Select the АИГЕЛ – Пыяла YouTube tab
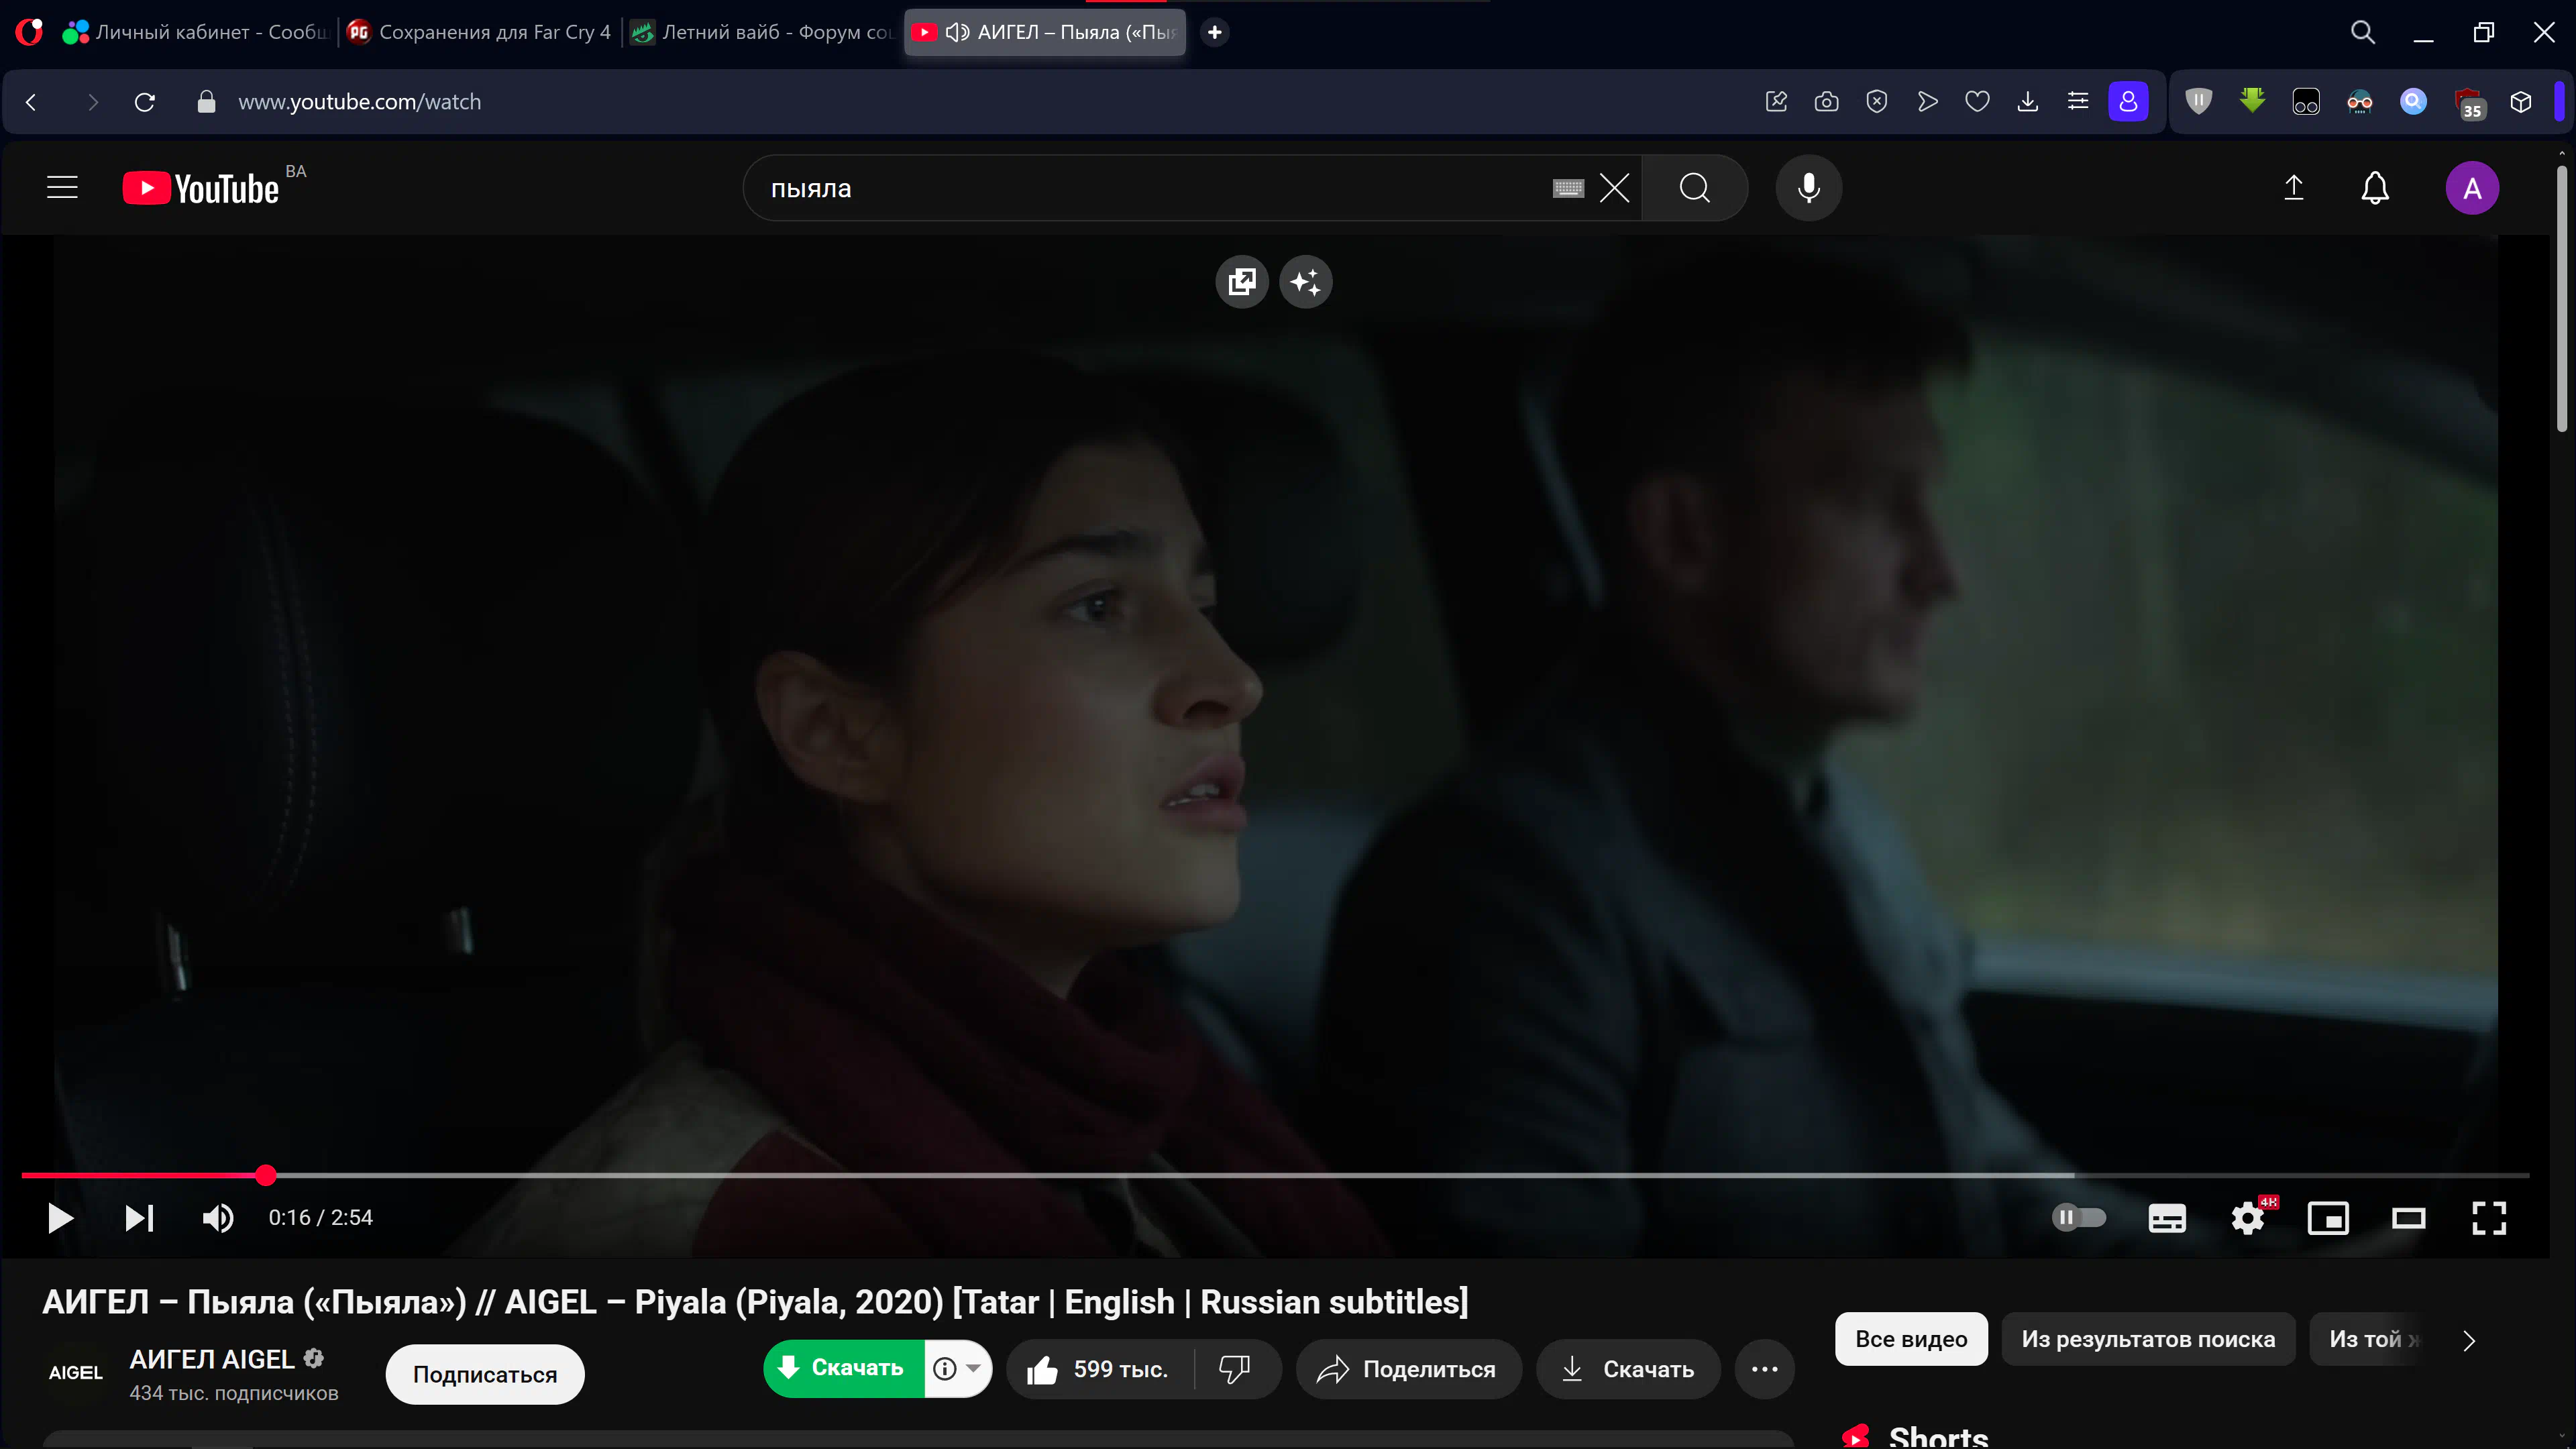The width and height of the screenshot is (2576, 1449). coord(1045,32)
